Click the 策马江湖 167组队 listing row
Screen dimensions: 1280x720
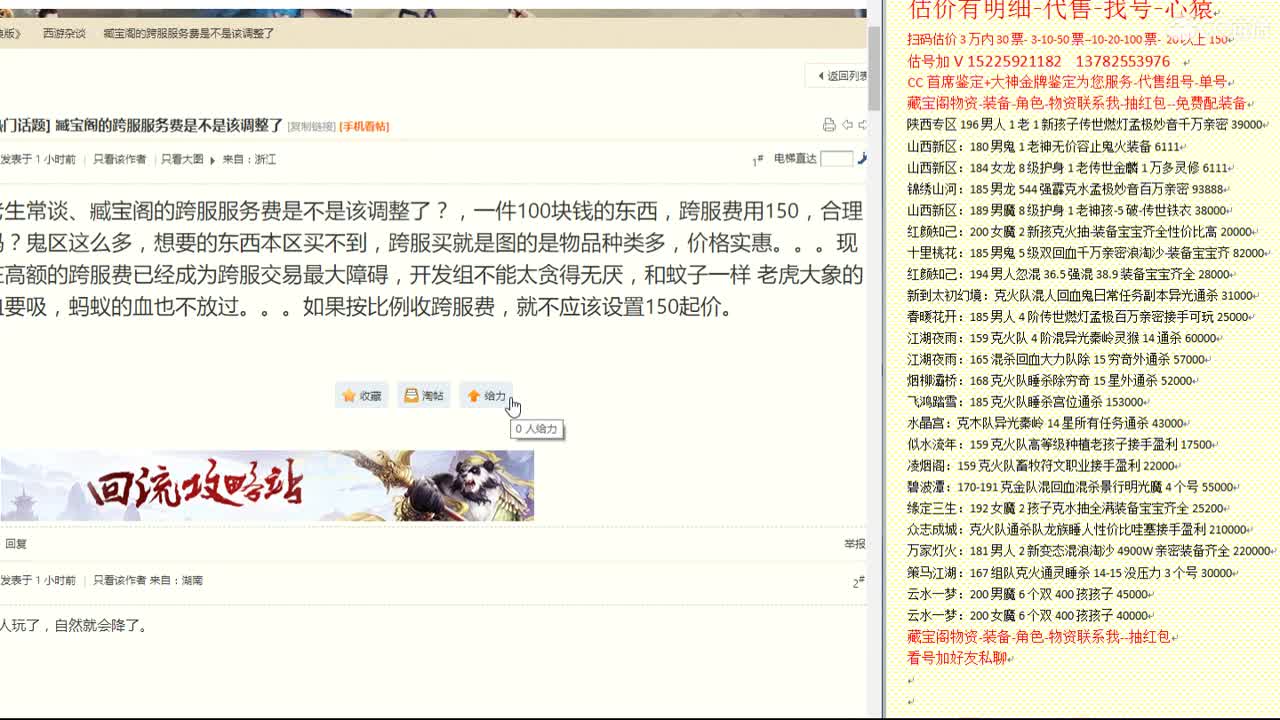coord(1071,573)
